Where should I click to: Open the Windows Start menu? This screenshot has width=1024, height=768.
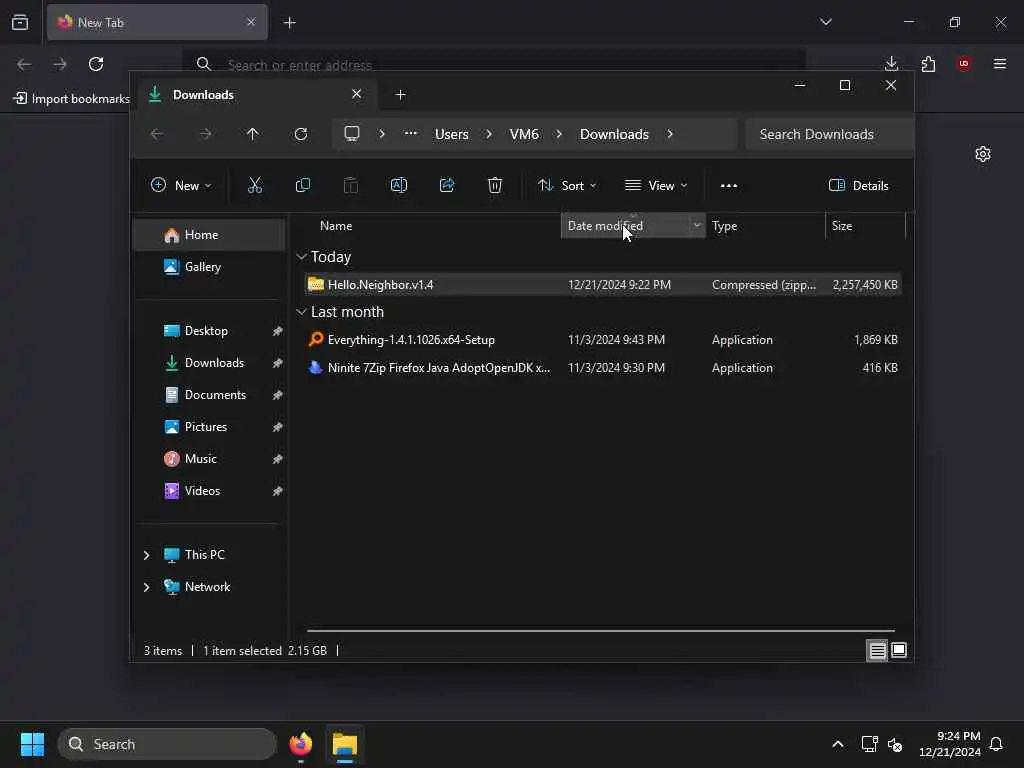pos(32,744)
